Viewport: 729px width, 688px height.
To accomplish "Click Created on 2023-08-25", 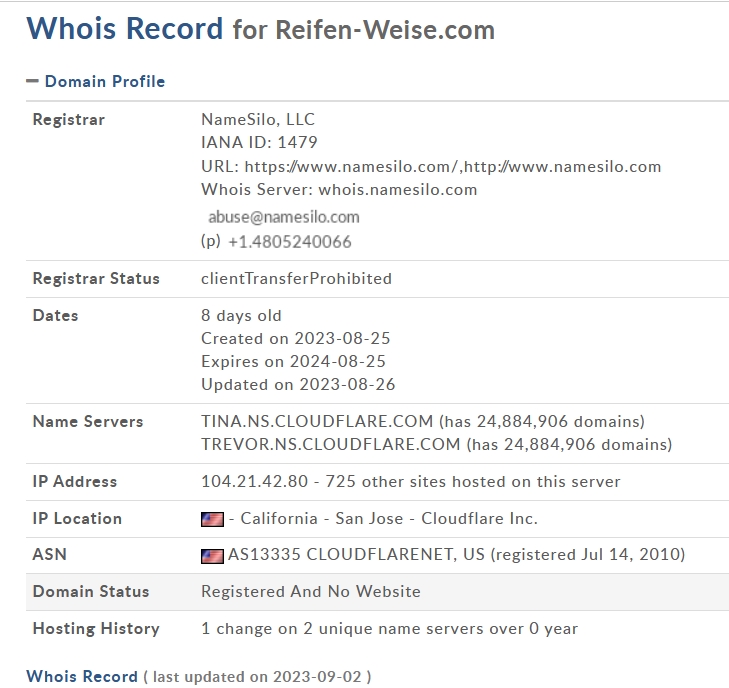I will (x=296, y=338).
